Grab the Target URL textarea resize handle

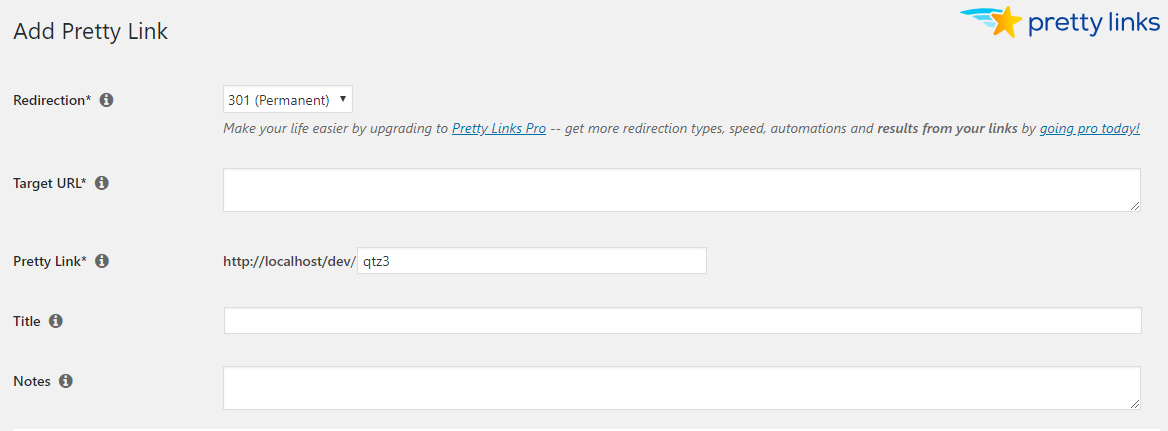(x=1135, y=206)
